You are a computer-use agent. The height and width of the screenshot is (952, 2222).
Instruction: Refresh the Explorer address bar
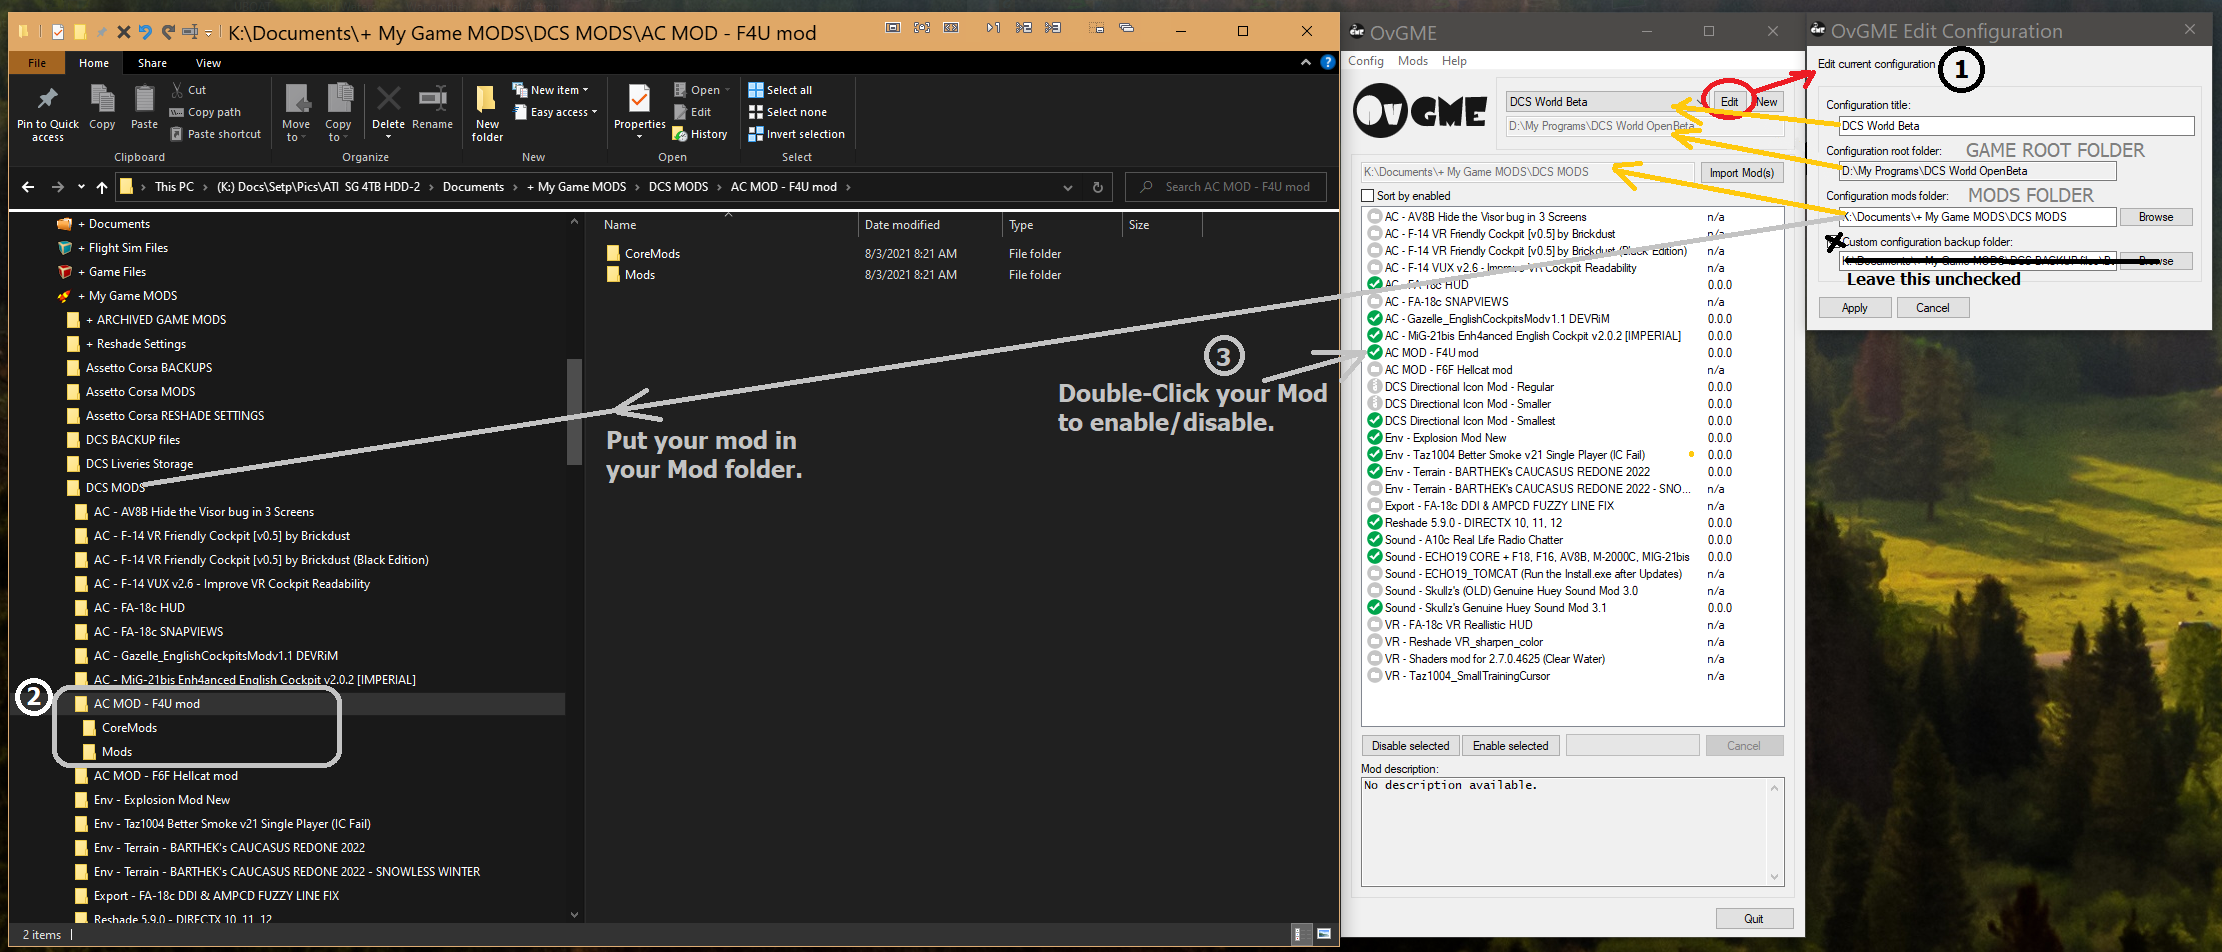pyautogui.click(x=1097, y=187)
